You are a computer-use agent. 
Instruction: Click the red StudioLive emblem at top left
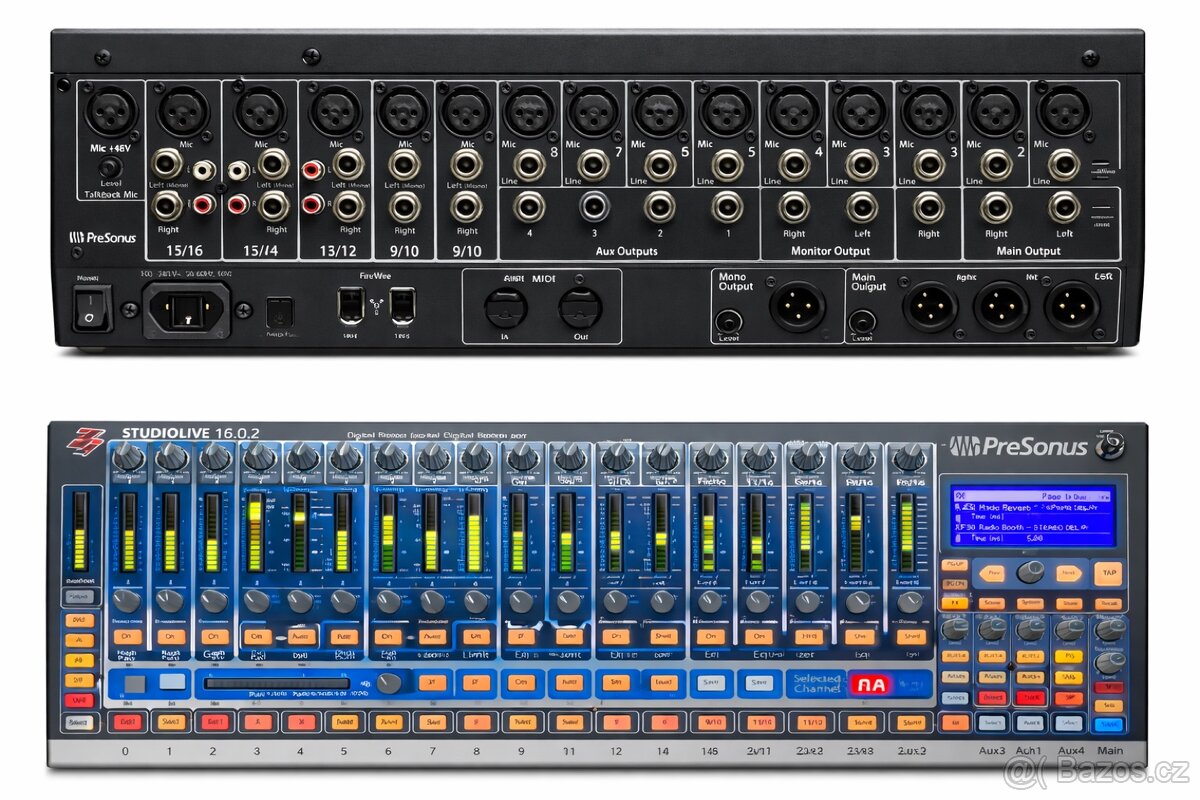click(x=85, y=439)
